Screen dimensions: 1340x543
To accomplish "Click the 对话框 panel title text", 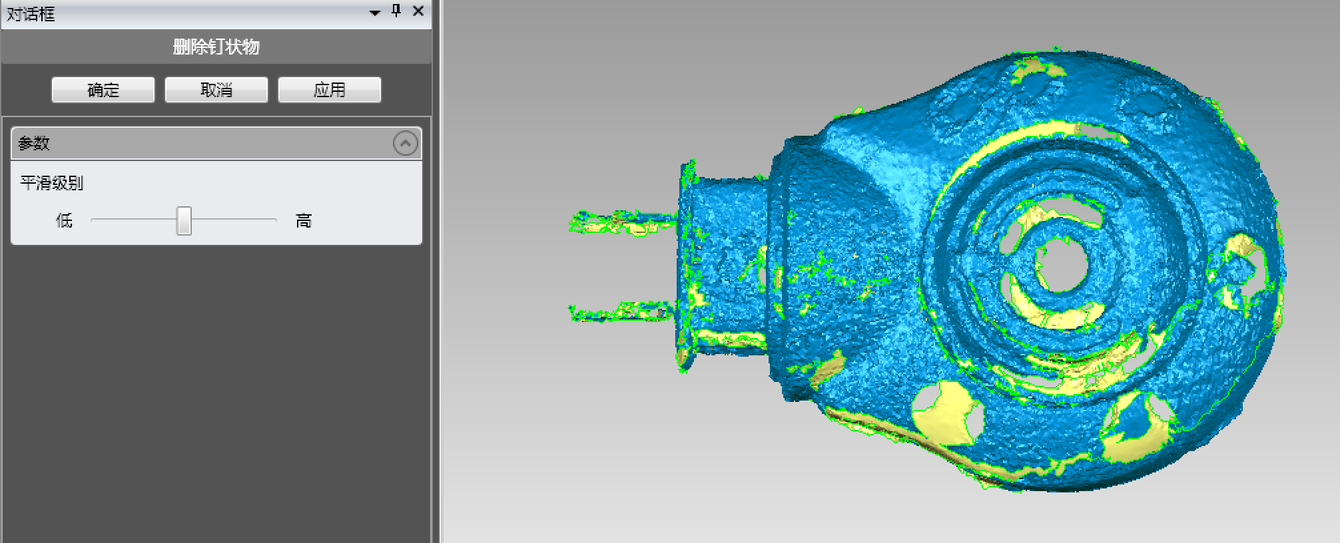I will [31, 14].
